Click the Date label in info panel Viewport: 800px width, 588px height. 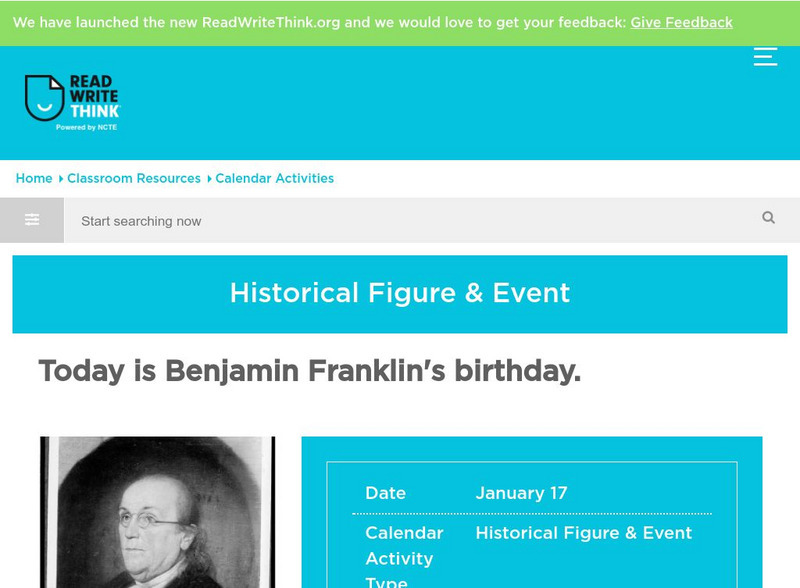pos(385,493)
